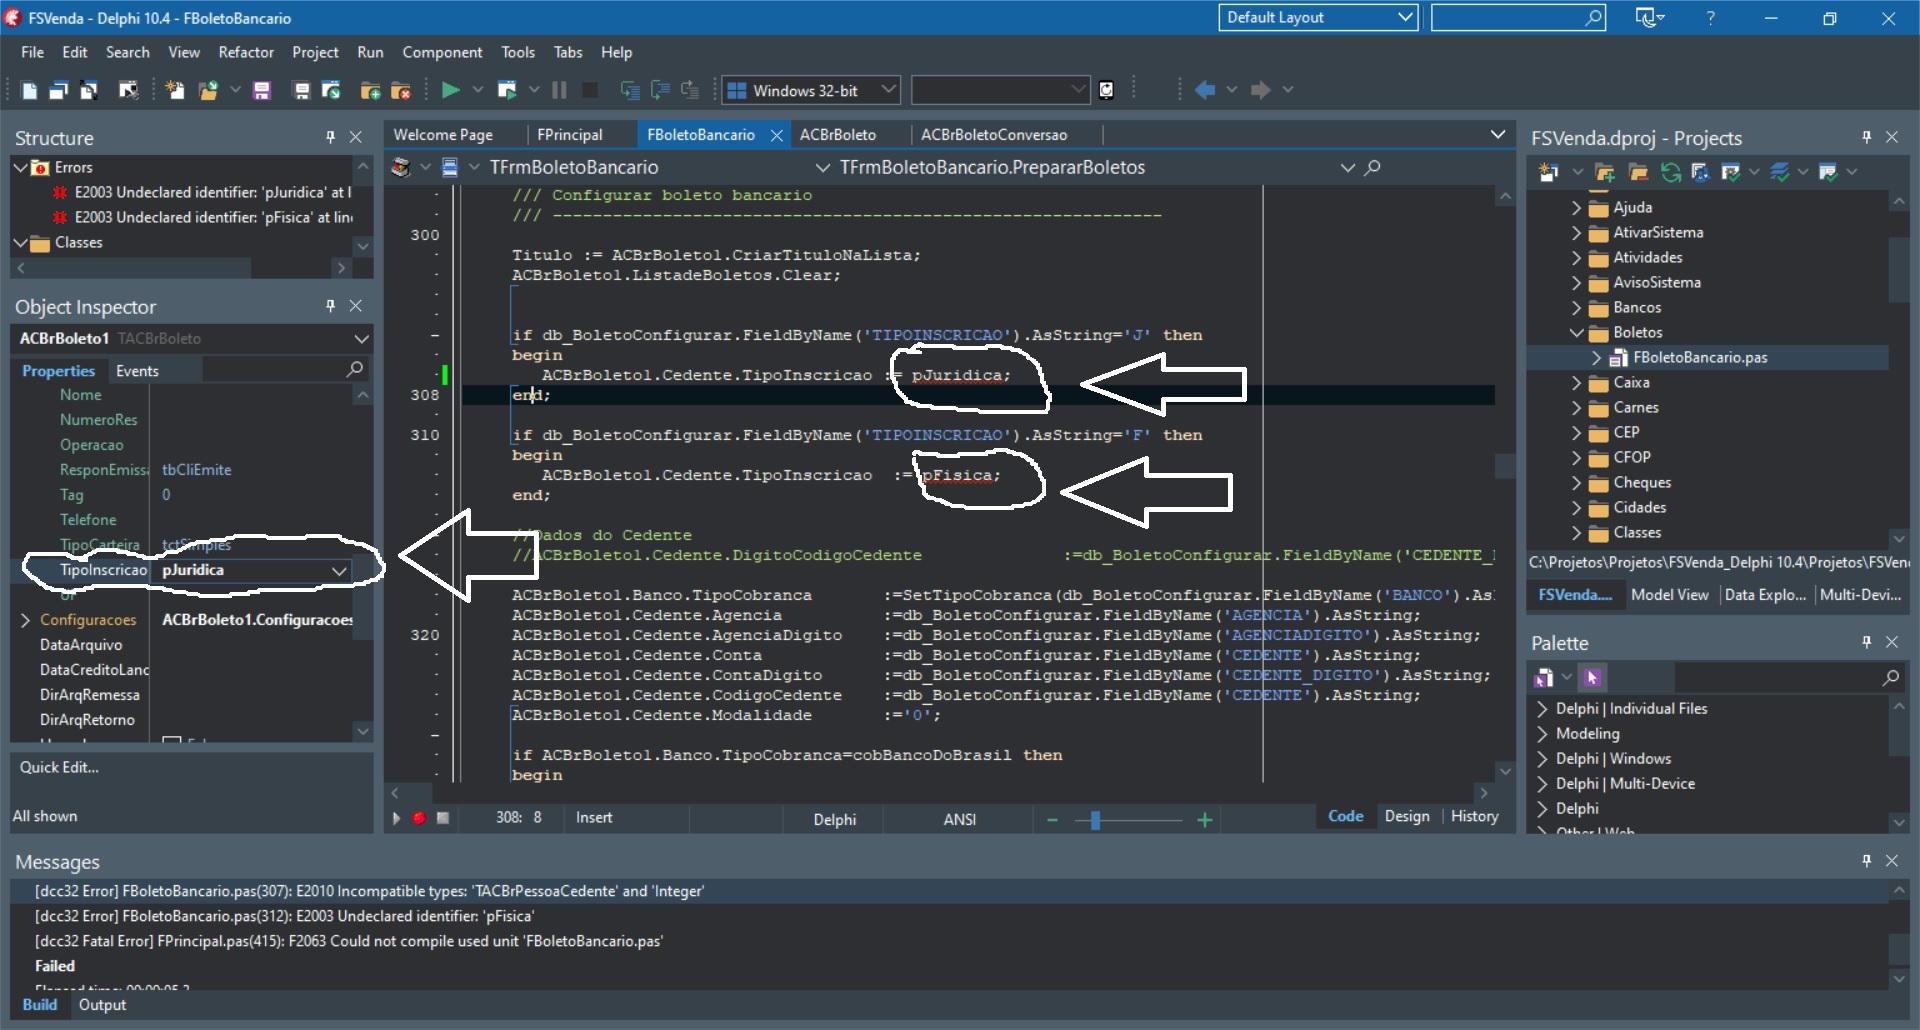1920x1030 pixels.
Task: Switch to the FPrincipal editor tab
Action: pos(570,135)
